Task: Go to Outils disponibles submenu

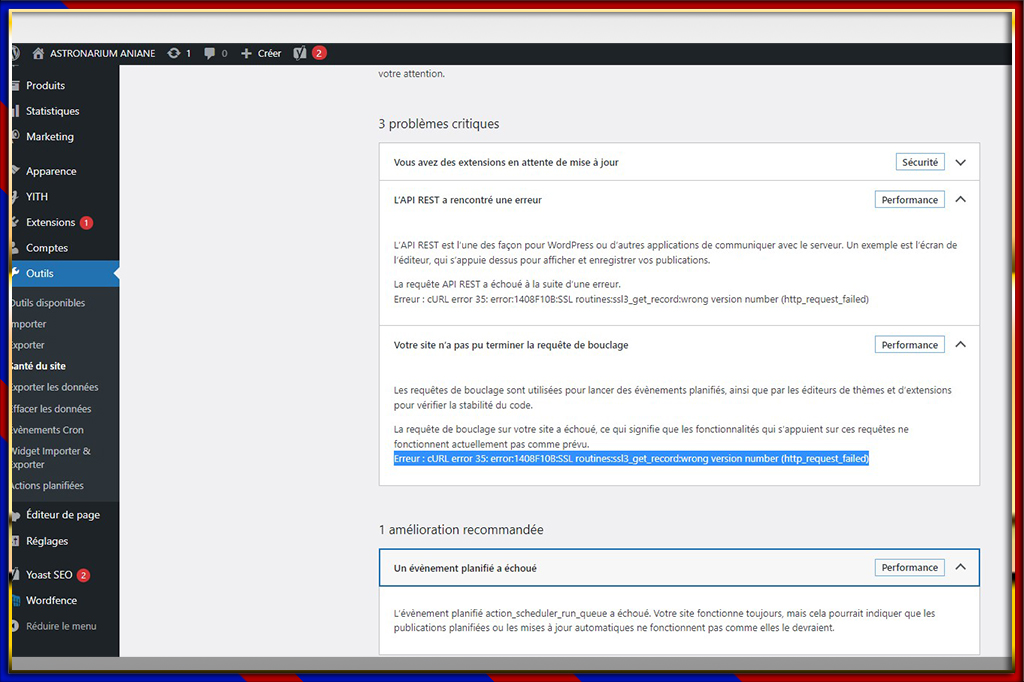Action: coord(48,303)
